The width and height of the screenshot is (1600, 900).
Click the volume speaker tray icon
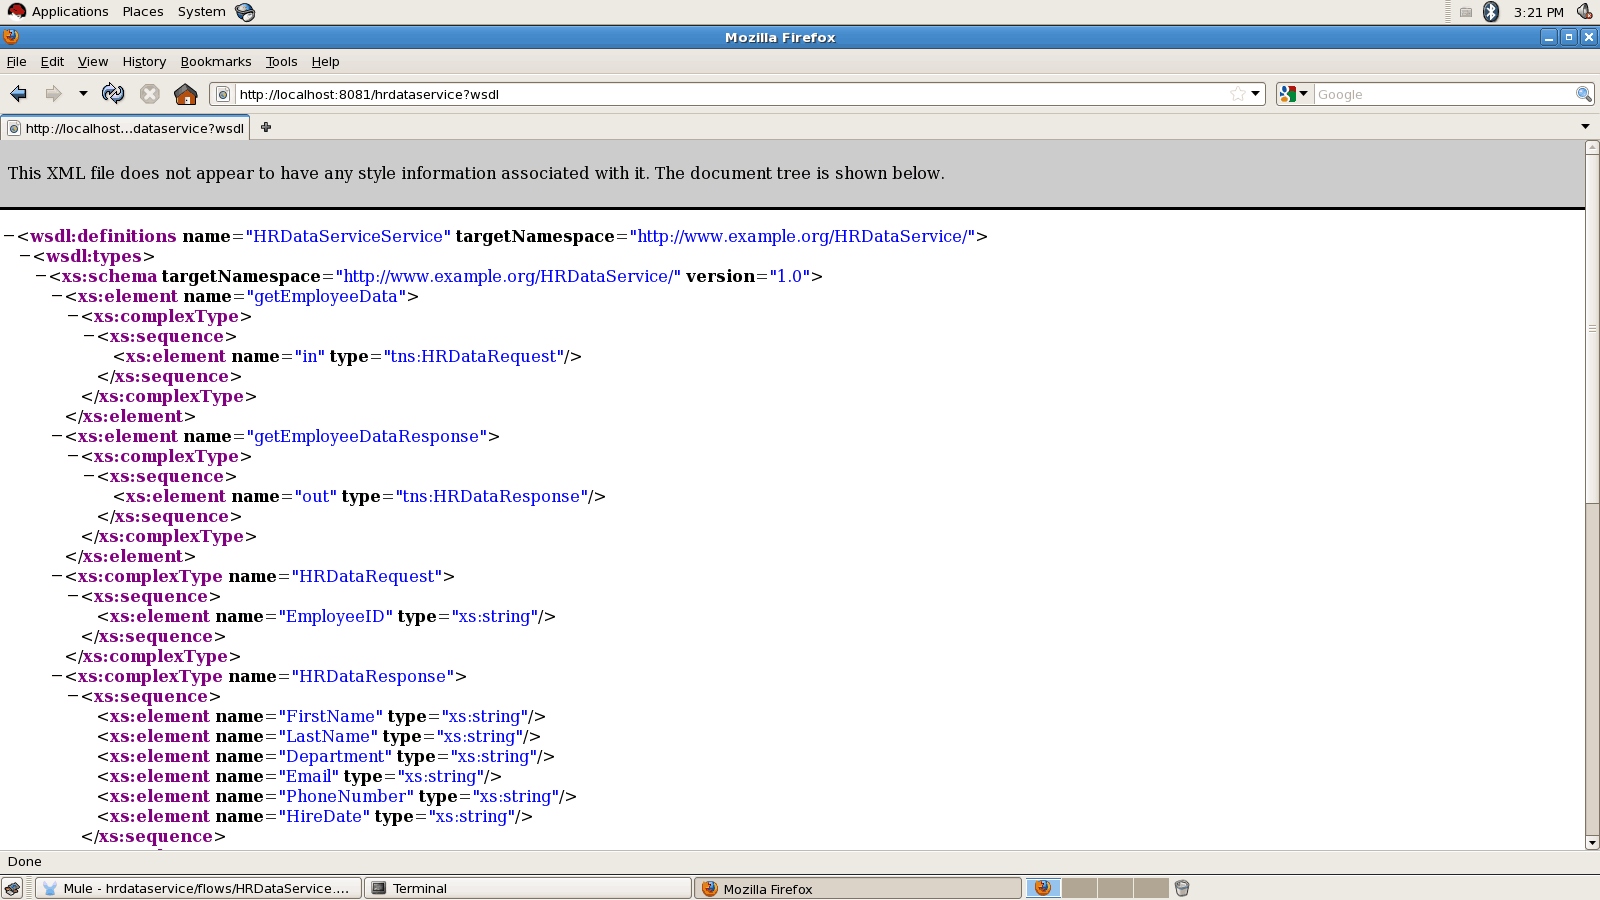[1584, 12]
